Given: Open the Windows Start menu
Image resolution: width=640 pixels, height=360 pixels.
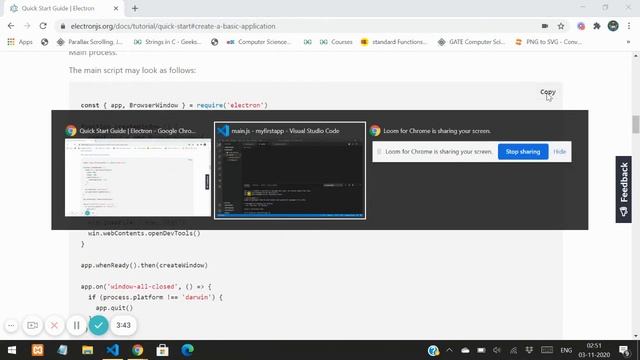Looking at the screenshot, I should [12, 350].
